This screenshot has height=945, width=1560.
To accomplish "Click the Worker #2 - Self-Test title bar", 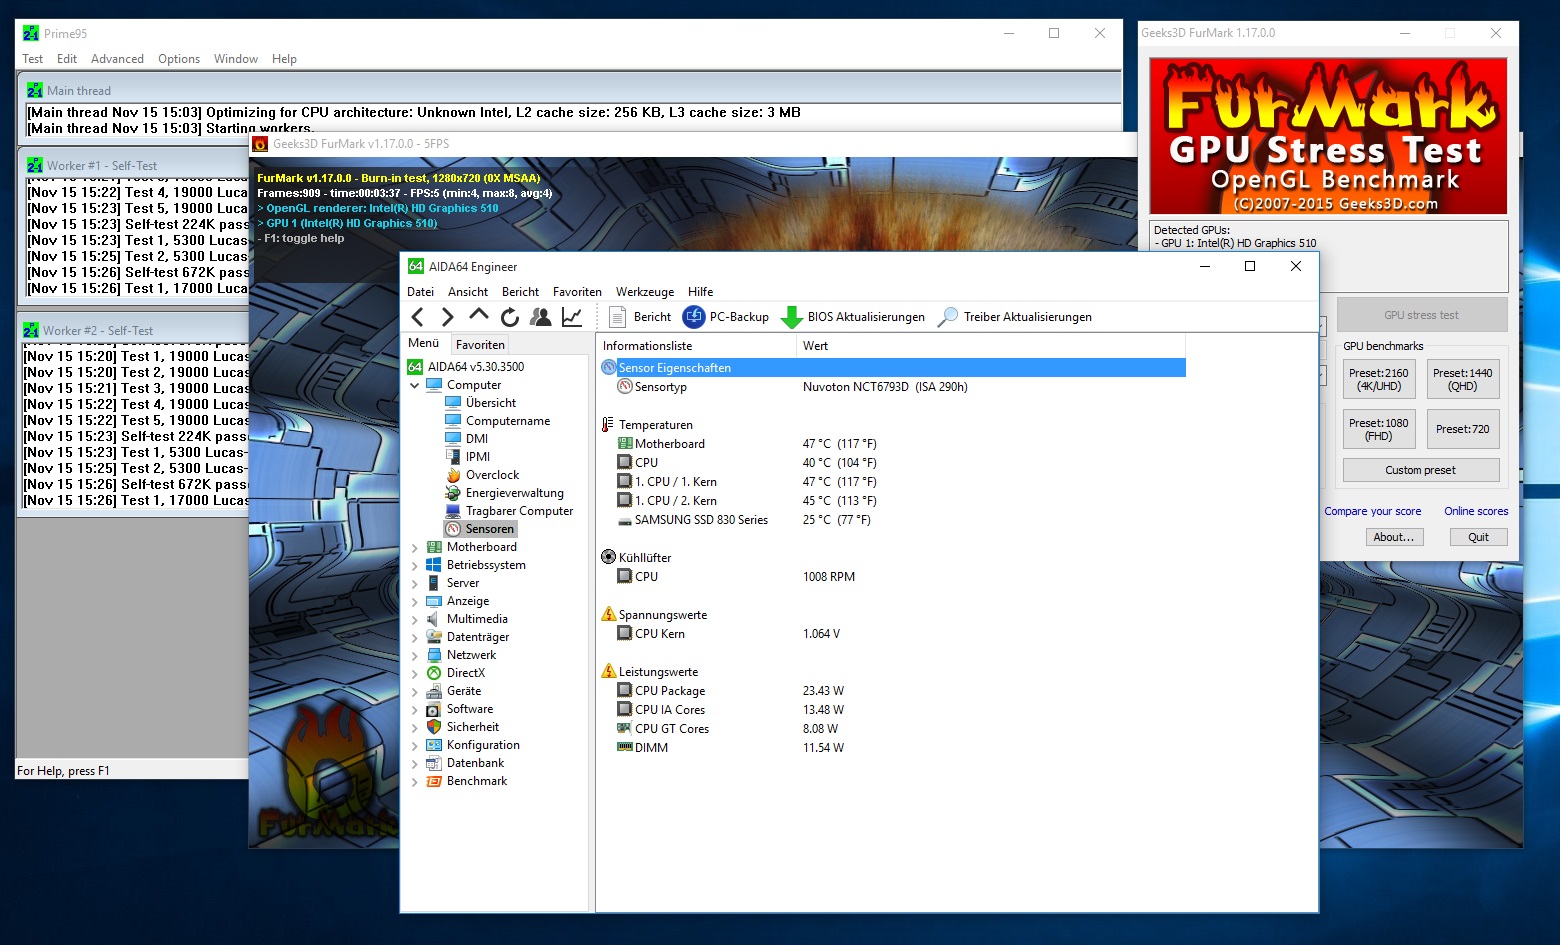I will (133, 330).
